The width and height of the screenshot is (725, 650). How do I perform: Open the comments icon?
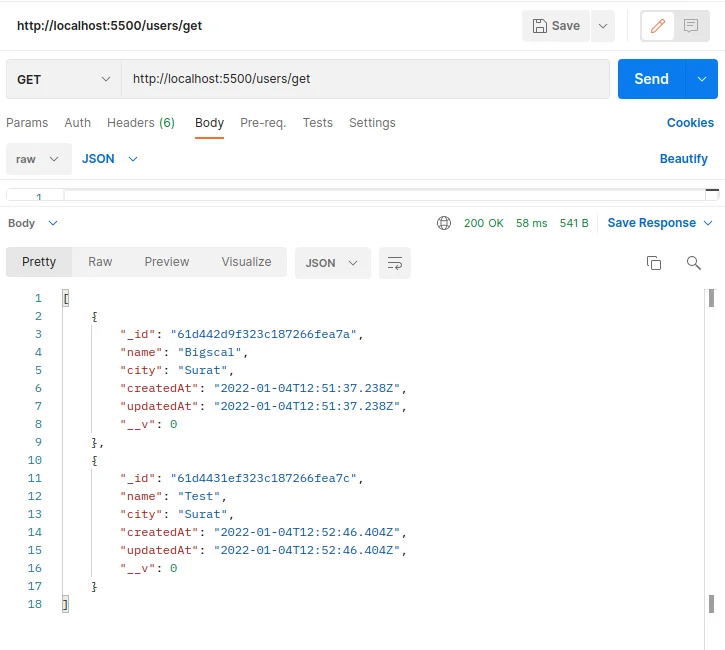pyautogui.click(x=691, y=26)
